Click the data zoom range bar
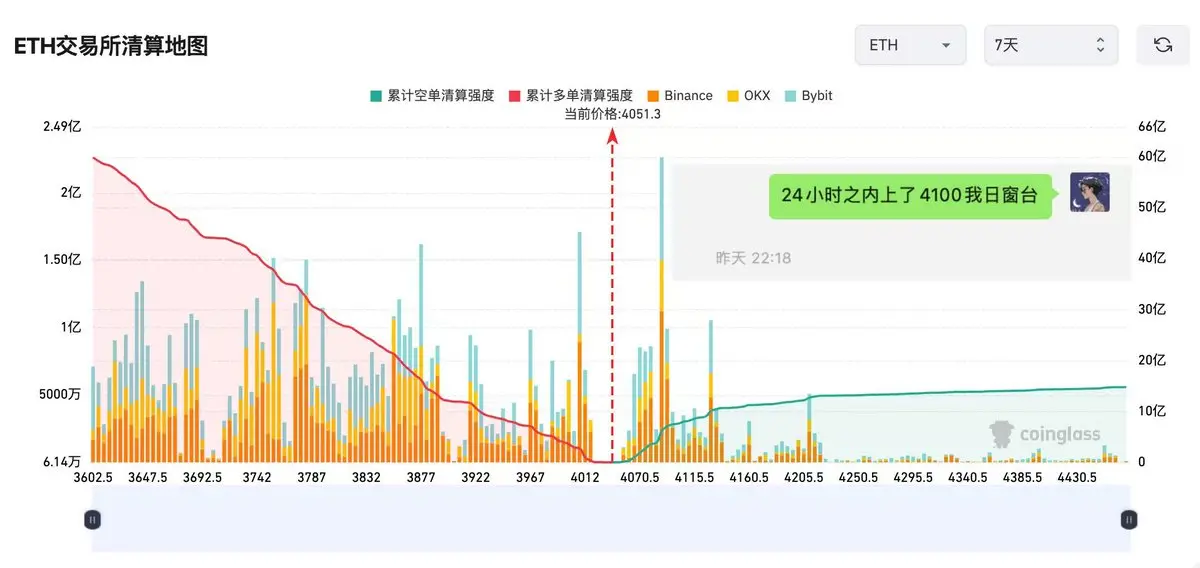Image resolution: width=1200 pixels, height=568 pixels. tap(610, 518)
